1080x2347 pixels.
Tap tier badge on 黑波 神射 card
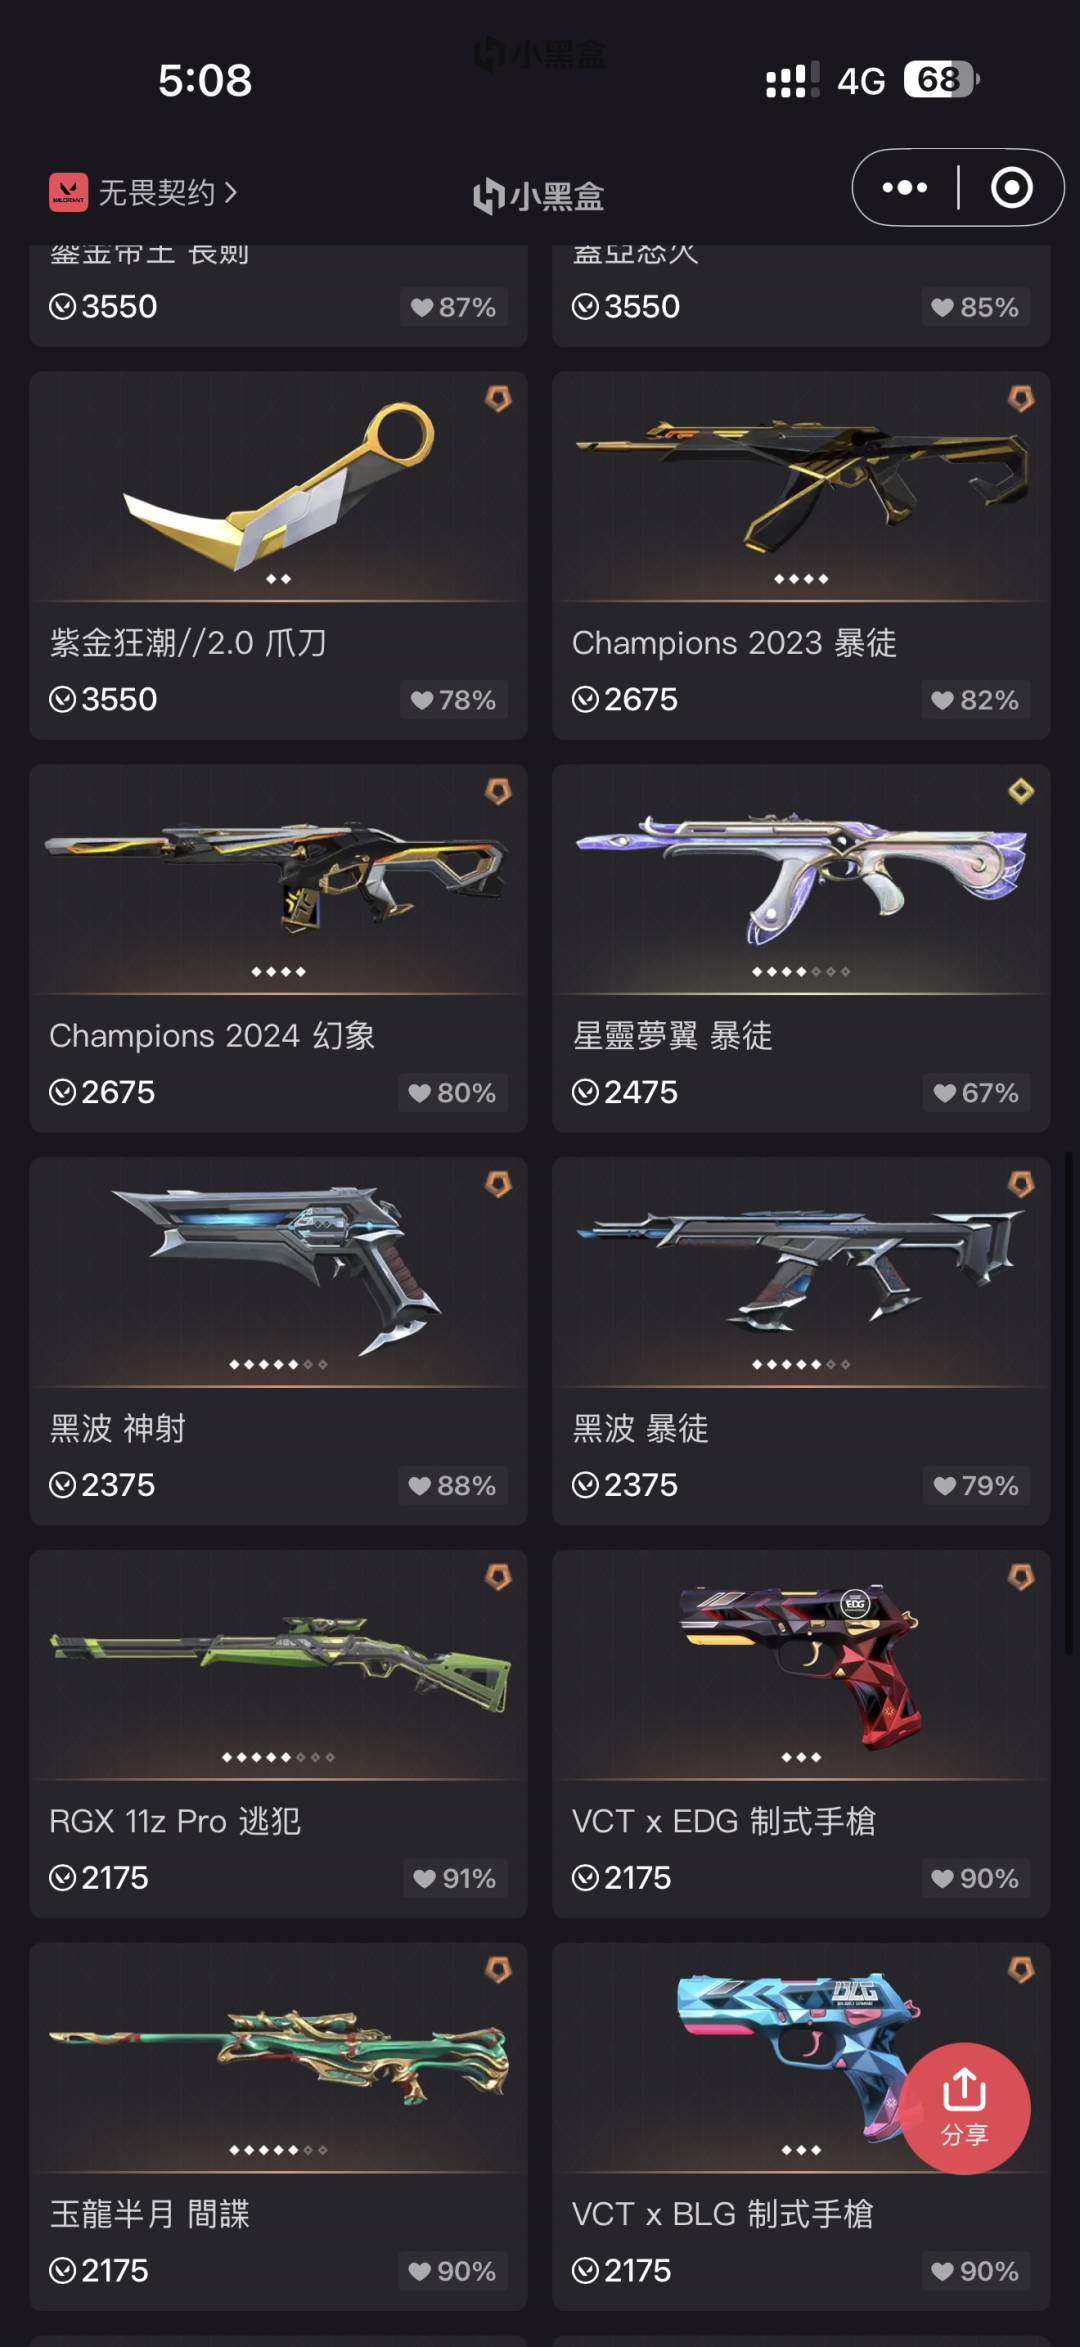click(x=498, y=1184)
